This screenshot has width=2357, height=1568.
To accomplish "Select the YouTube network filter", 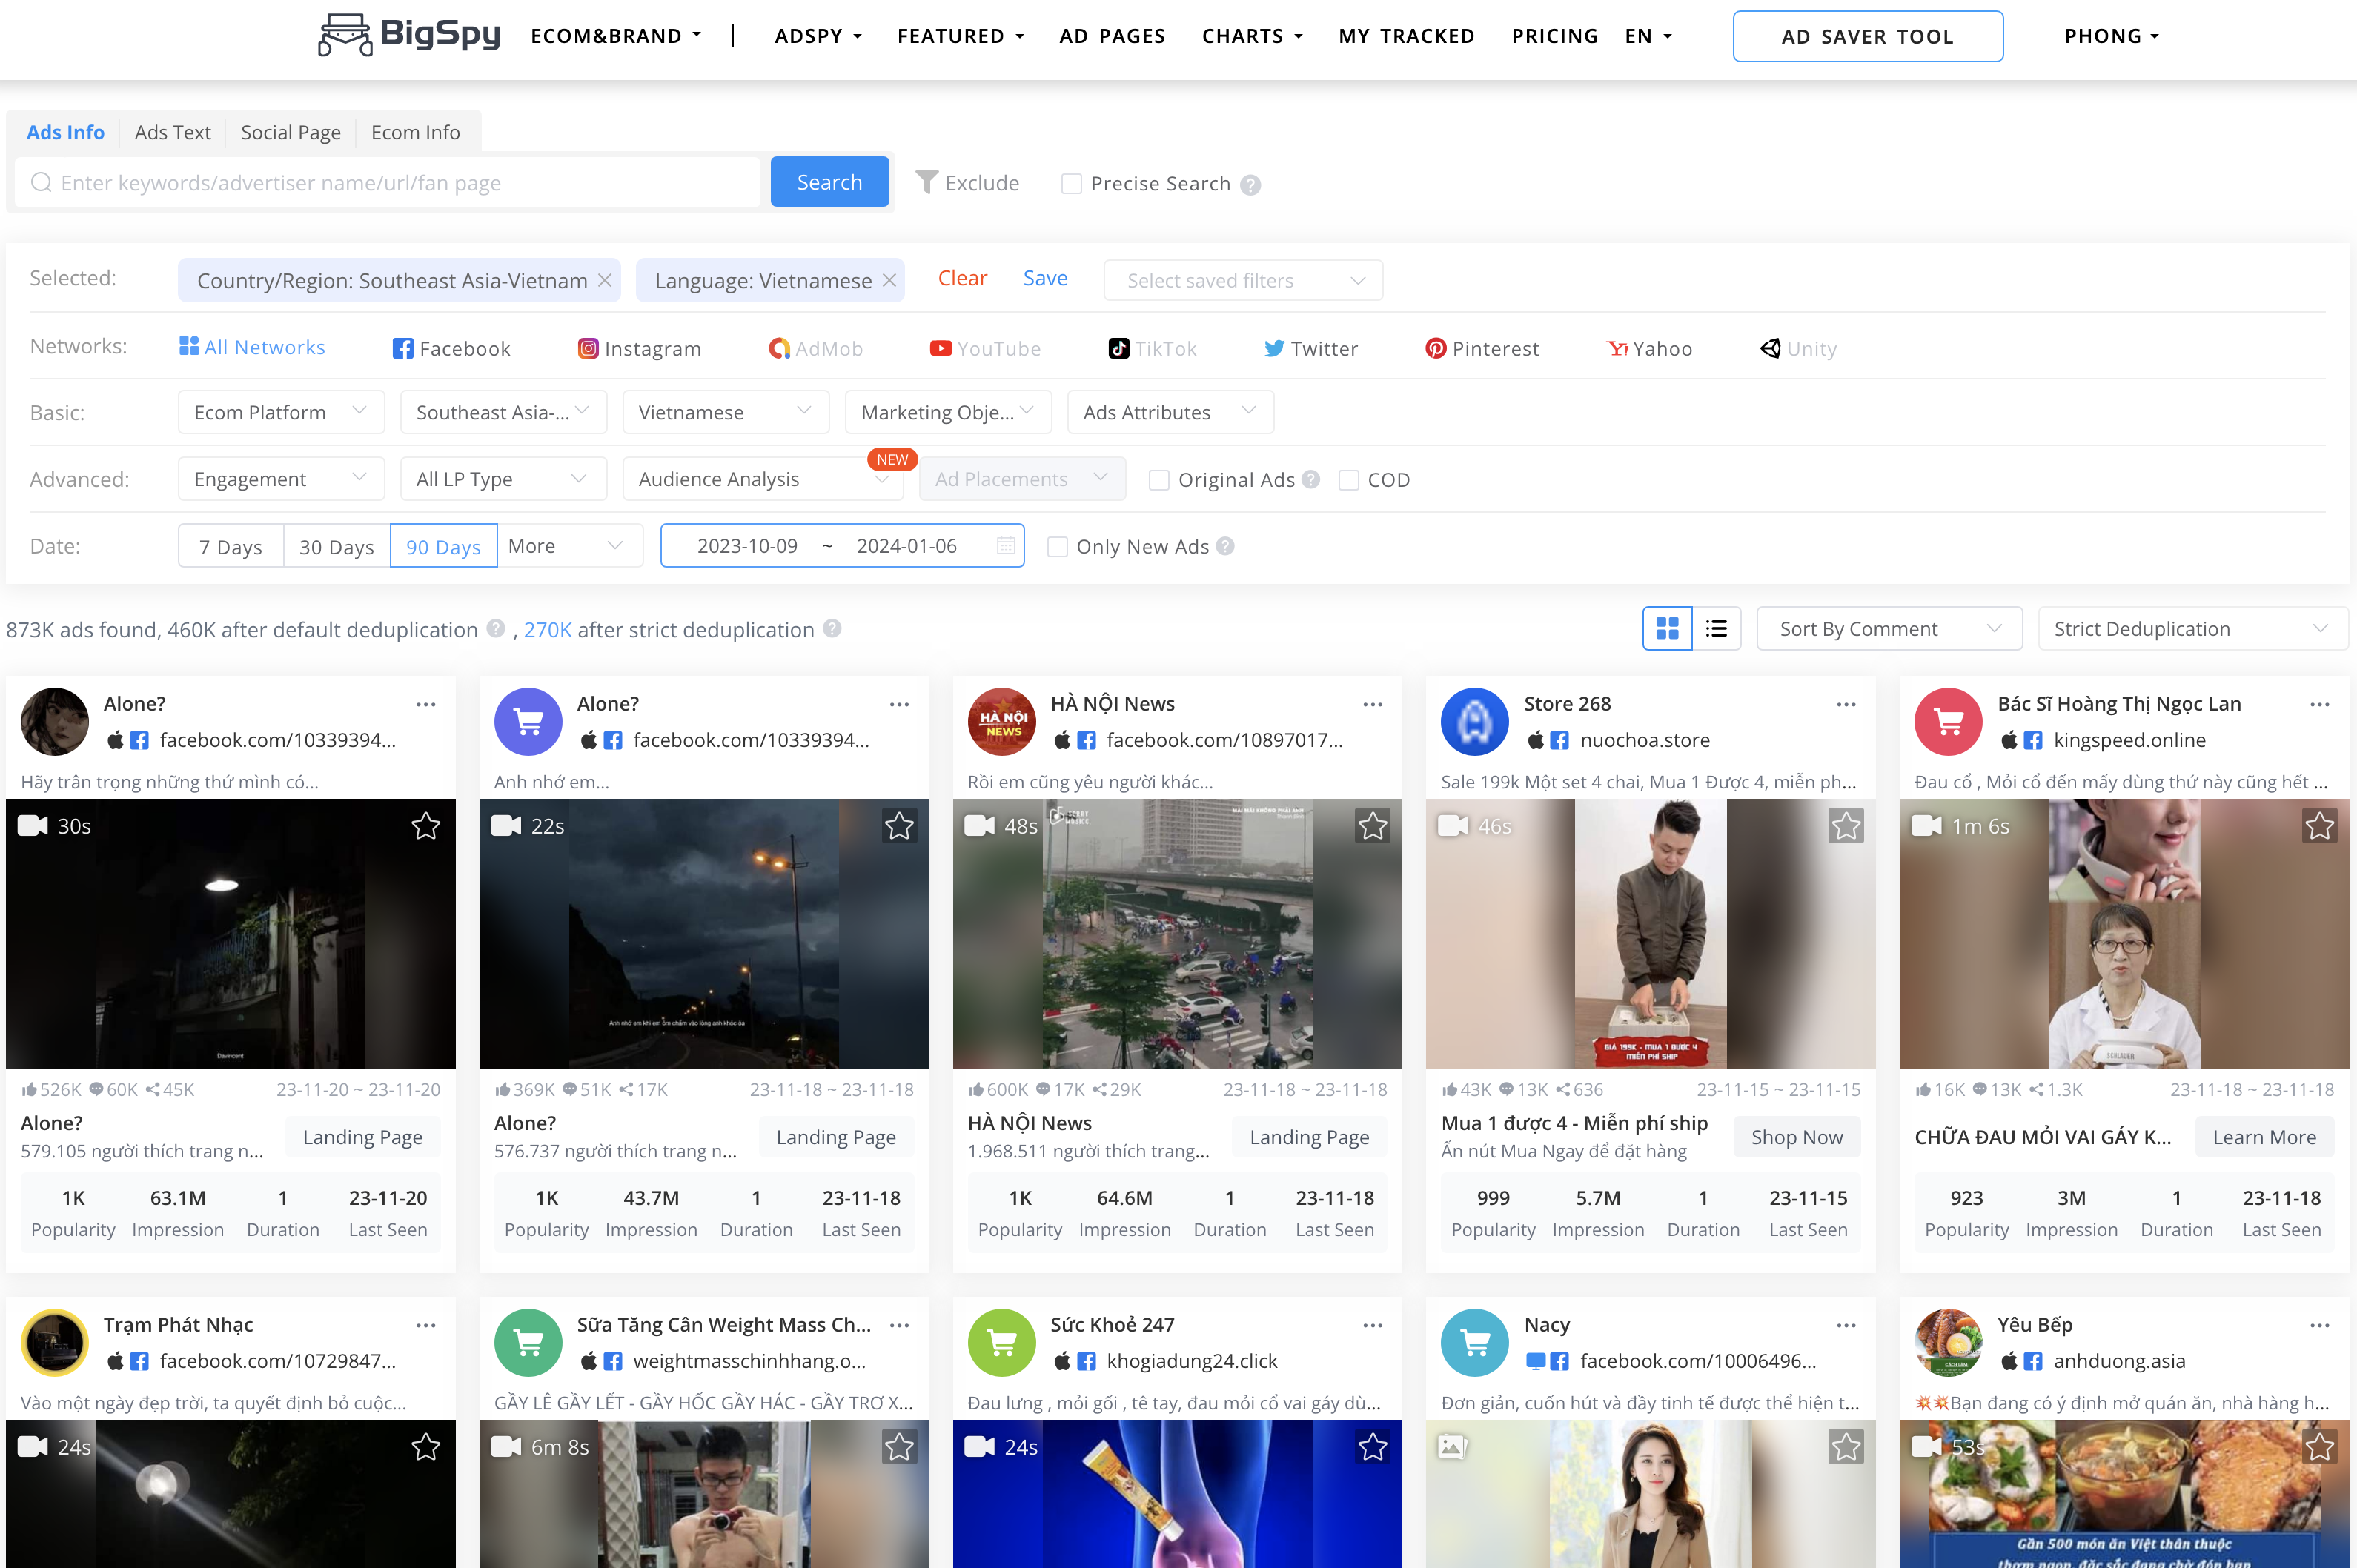I will 985,348.
